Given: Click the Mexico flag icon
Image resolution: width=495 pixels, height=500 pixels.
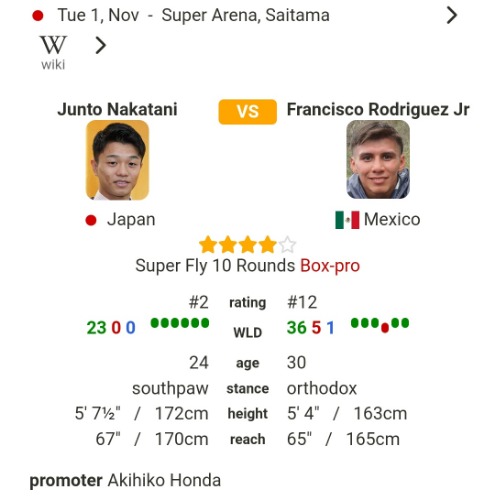Looking at the screenshot, I should [x=347, y=220].
